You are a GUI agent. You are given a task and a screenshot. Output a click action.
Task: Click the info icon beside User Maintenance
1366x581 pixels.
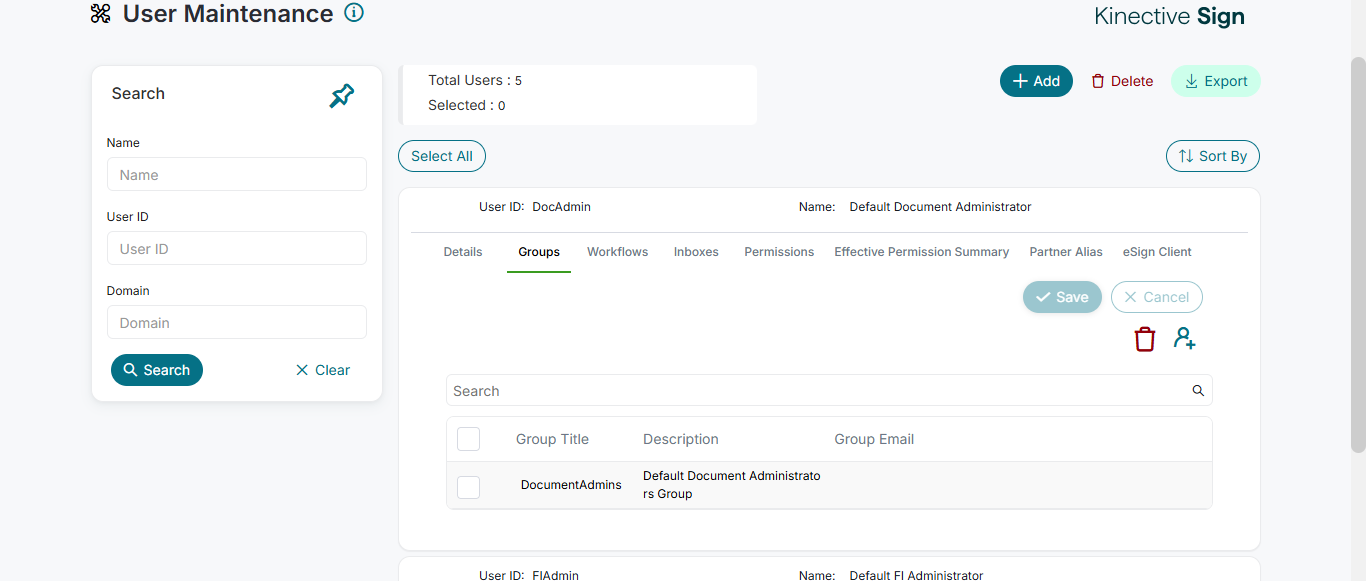tap(354, 13)
